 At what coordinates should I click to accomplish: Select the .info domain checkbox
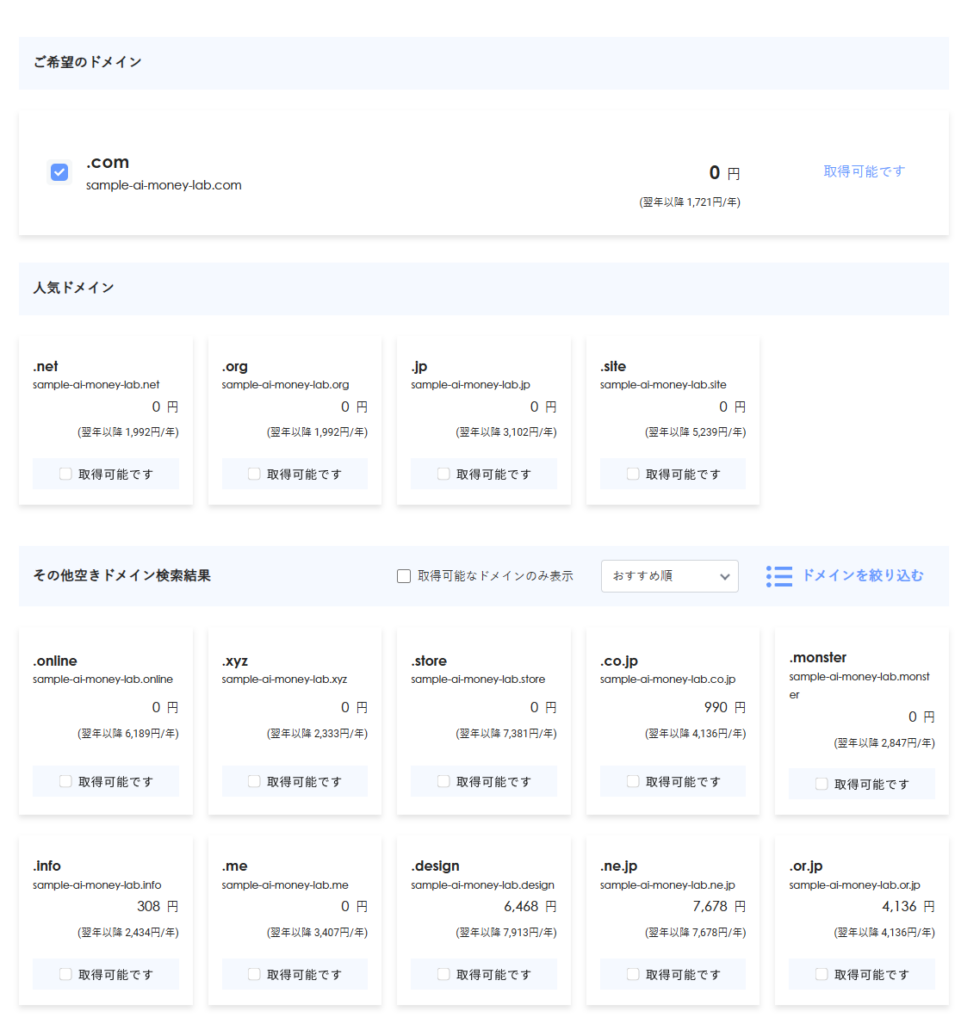[x=66, y=974]
